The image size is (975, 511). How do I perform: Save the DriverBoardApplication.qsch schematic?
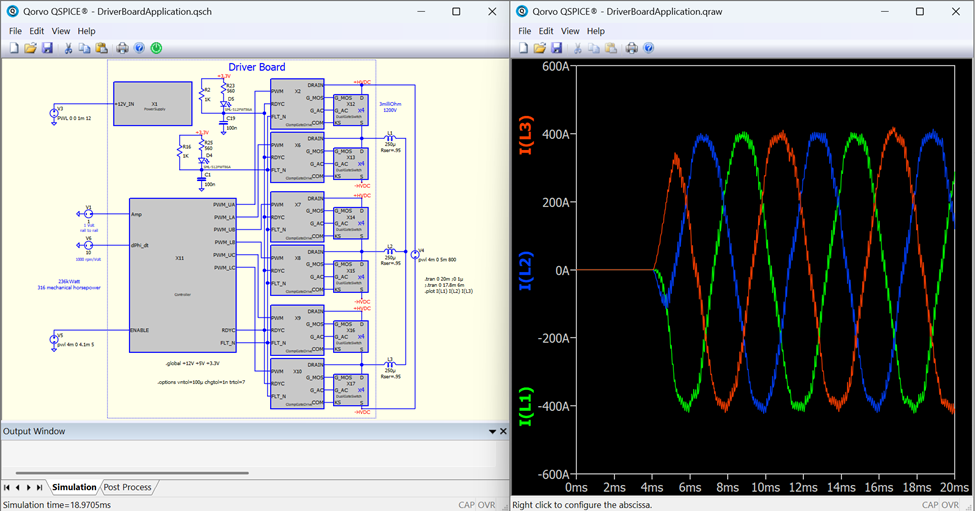pyautogui.click(x=47, y=48)
